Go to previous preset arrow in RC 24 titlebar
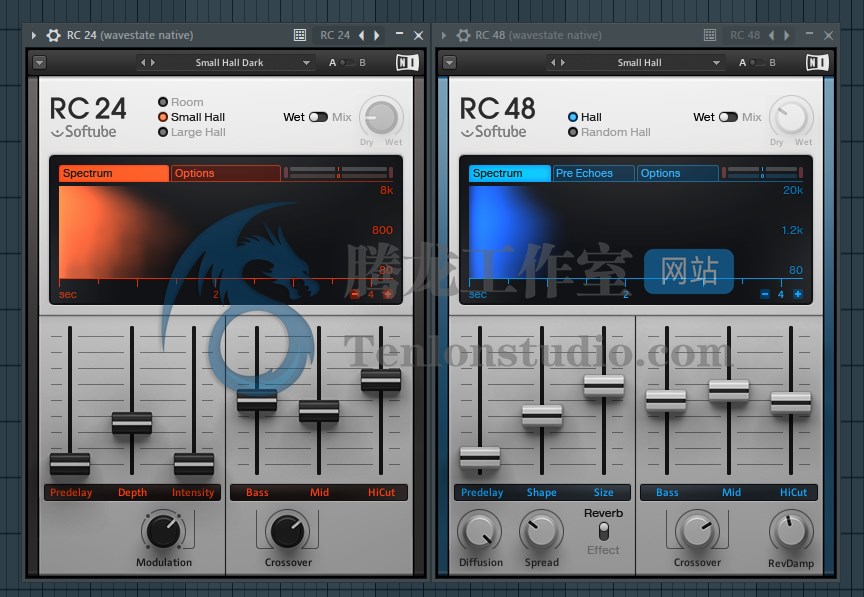864x597 pixels. (x=361, y=35)
